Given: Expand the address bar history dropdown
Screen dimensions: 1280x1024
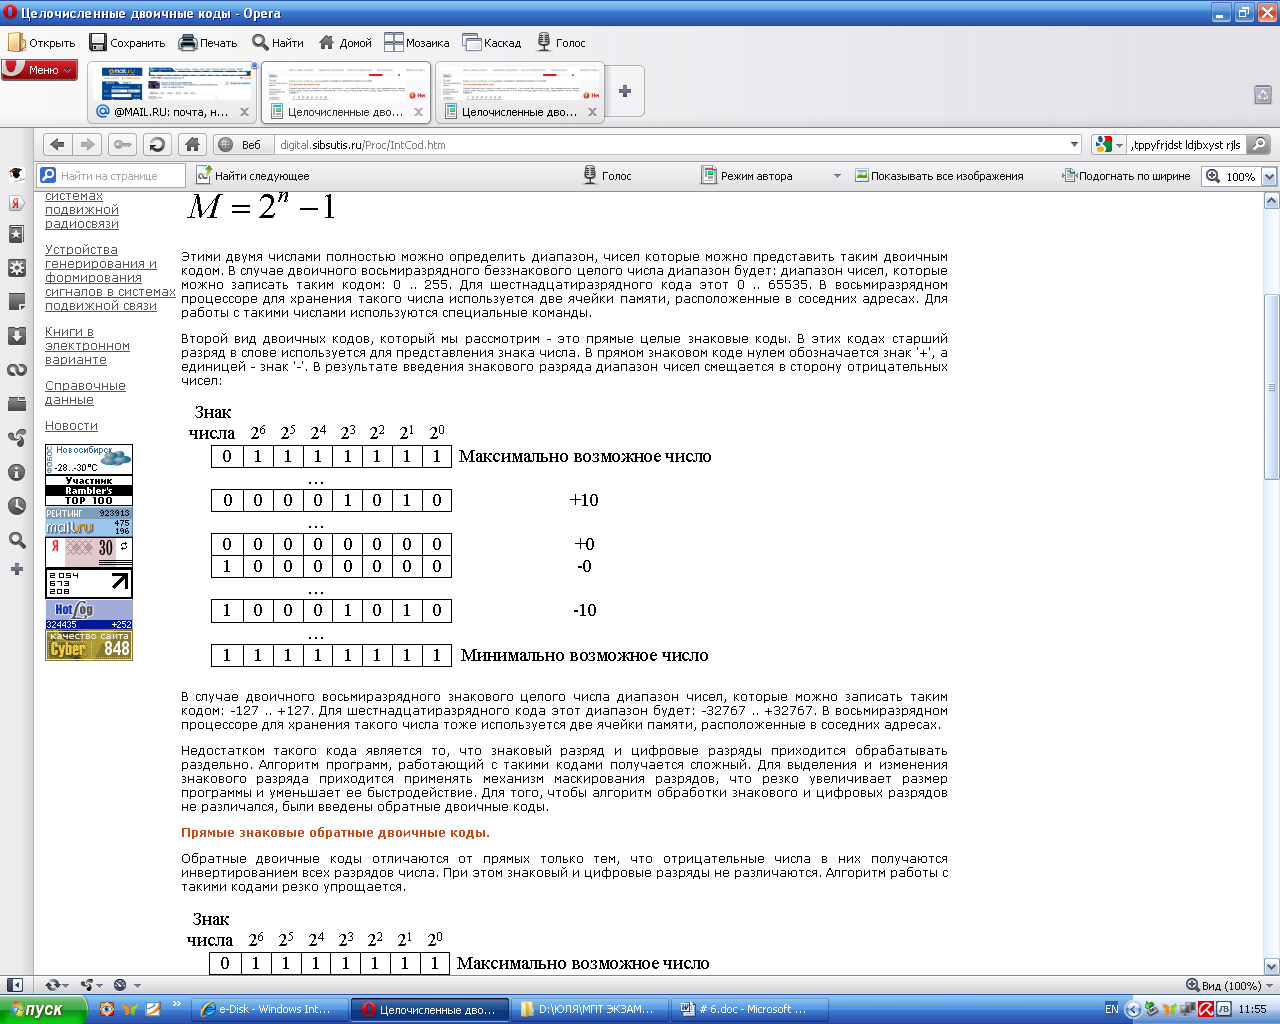Looking at the screenshot, I should [1074, 144].
